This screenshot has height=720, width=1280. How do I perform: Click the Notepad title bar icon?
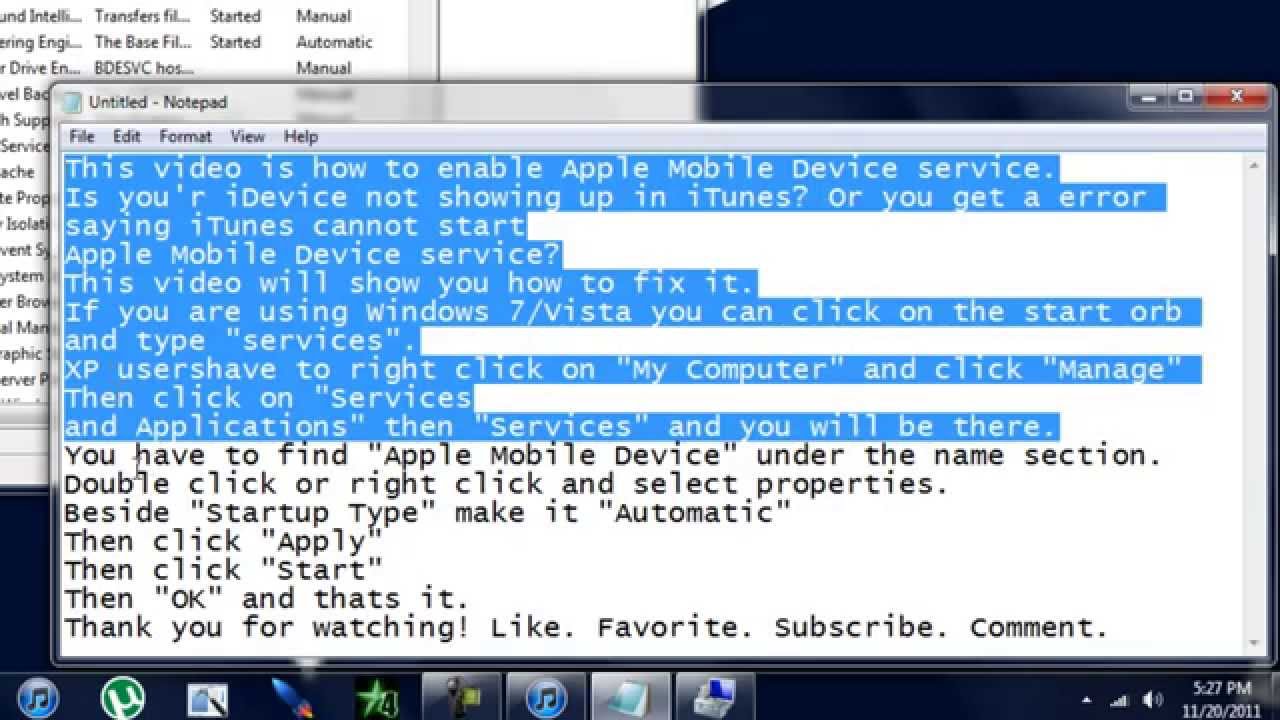point(72,102)
